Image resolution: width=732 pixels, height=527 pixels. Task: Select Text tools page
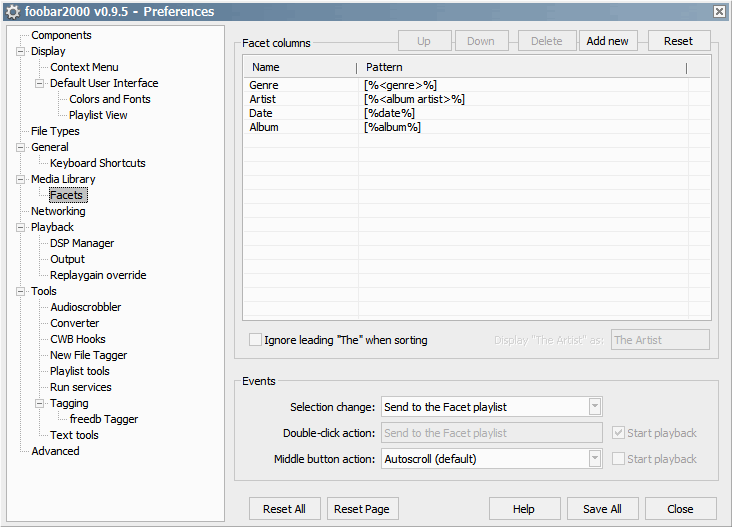click(x=74, y=436)
